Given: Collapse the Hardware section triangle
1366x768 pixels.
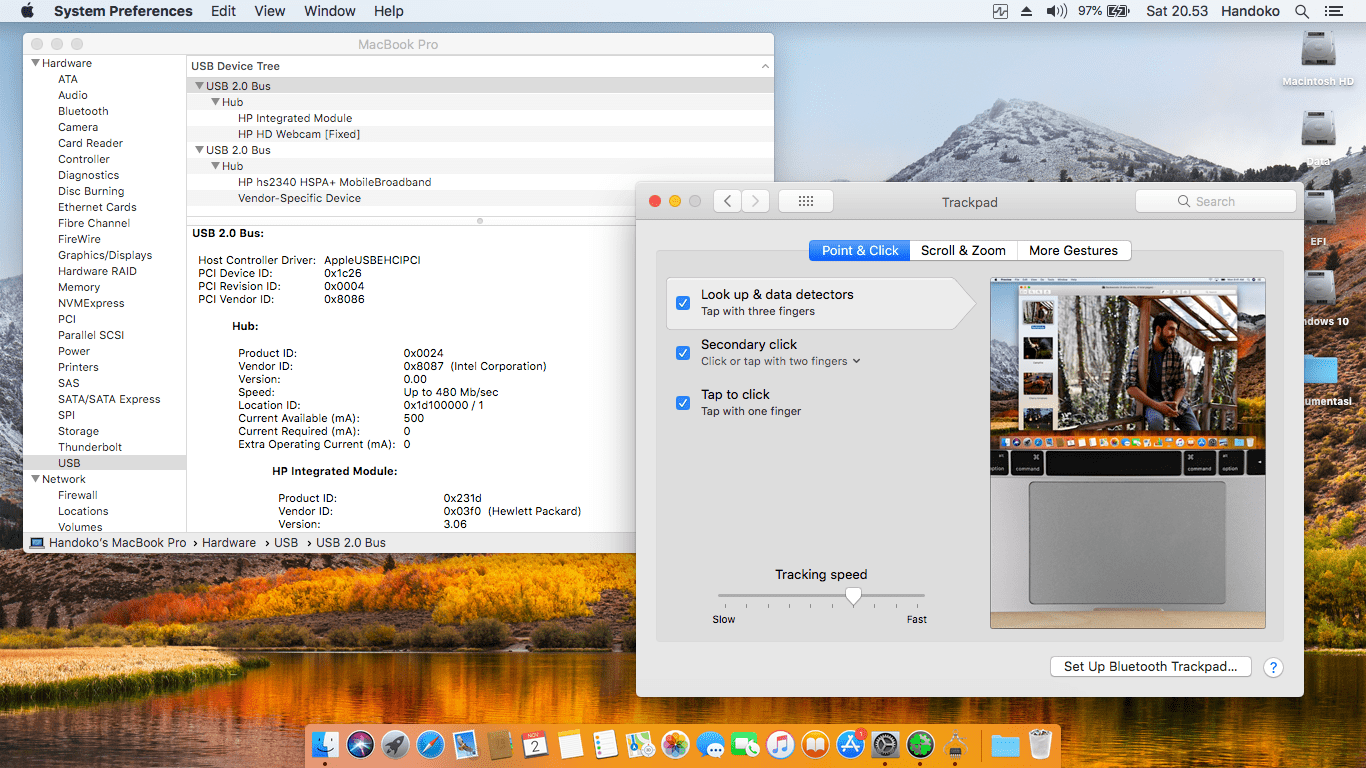Looking at the screenshot, I should [34, 63].
